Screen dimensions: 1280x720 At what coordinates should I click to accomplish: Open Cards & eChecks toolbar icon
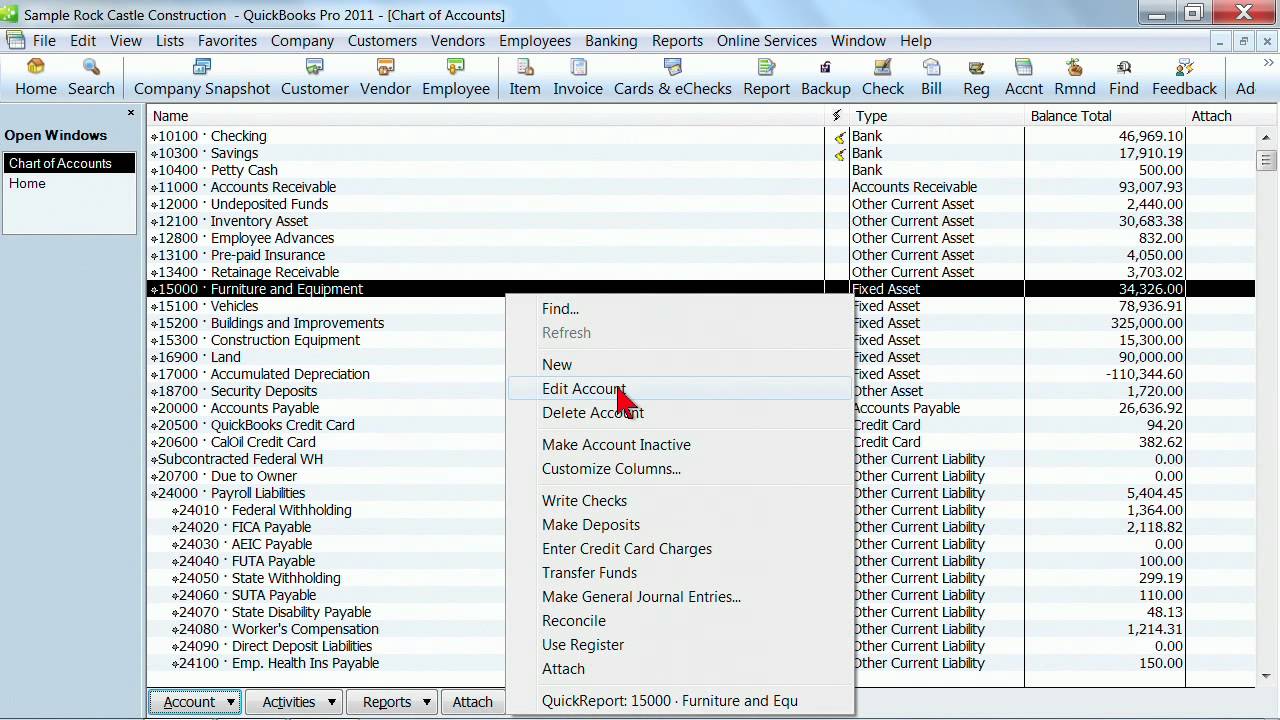click(672, 78)
